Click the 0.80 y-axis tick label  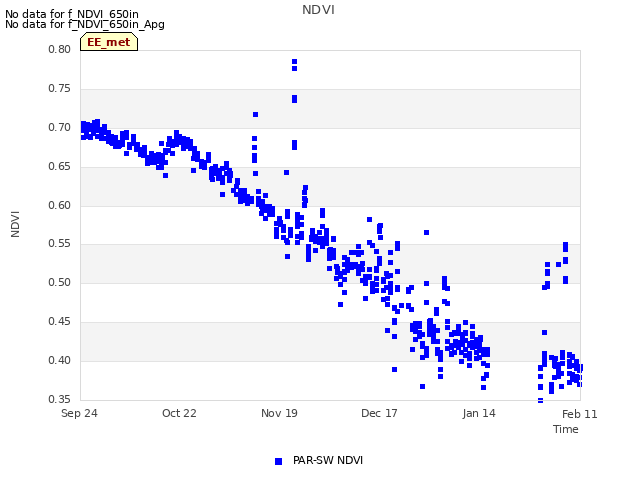point(60,49)
